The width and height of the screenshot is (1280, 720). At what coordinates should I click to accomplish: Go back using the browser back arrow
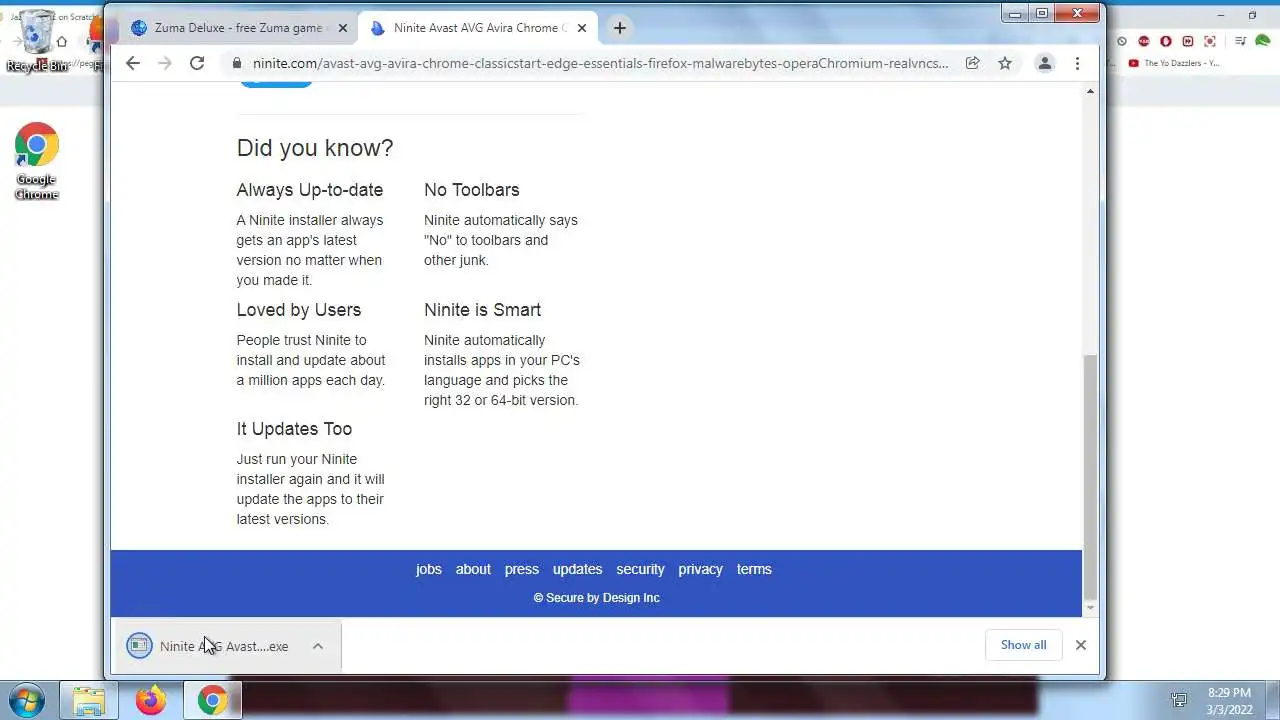[x=133, y=63]
